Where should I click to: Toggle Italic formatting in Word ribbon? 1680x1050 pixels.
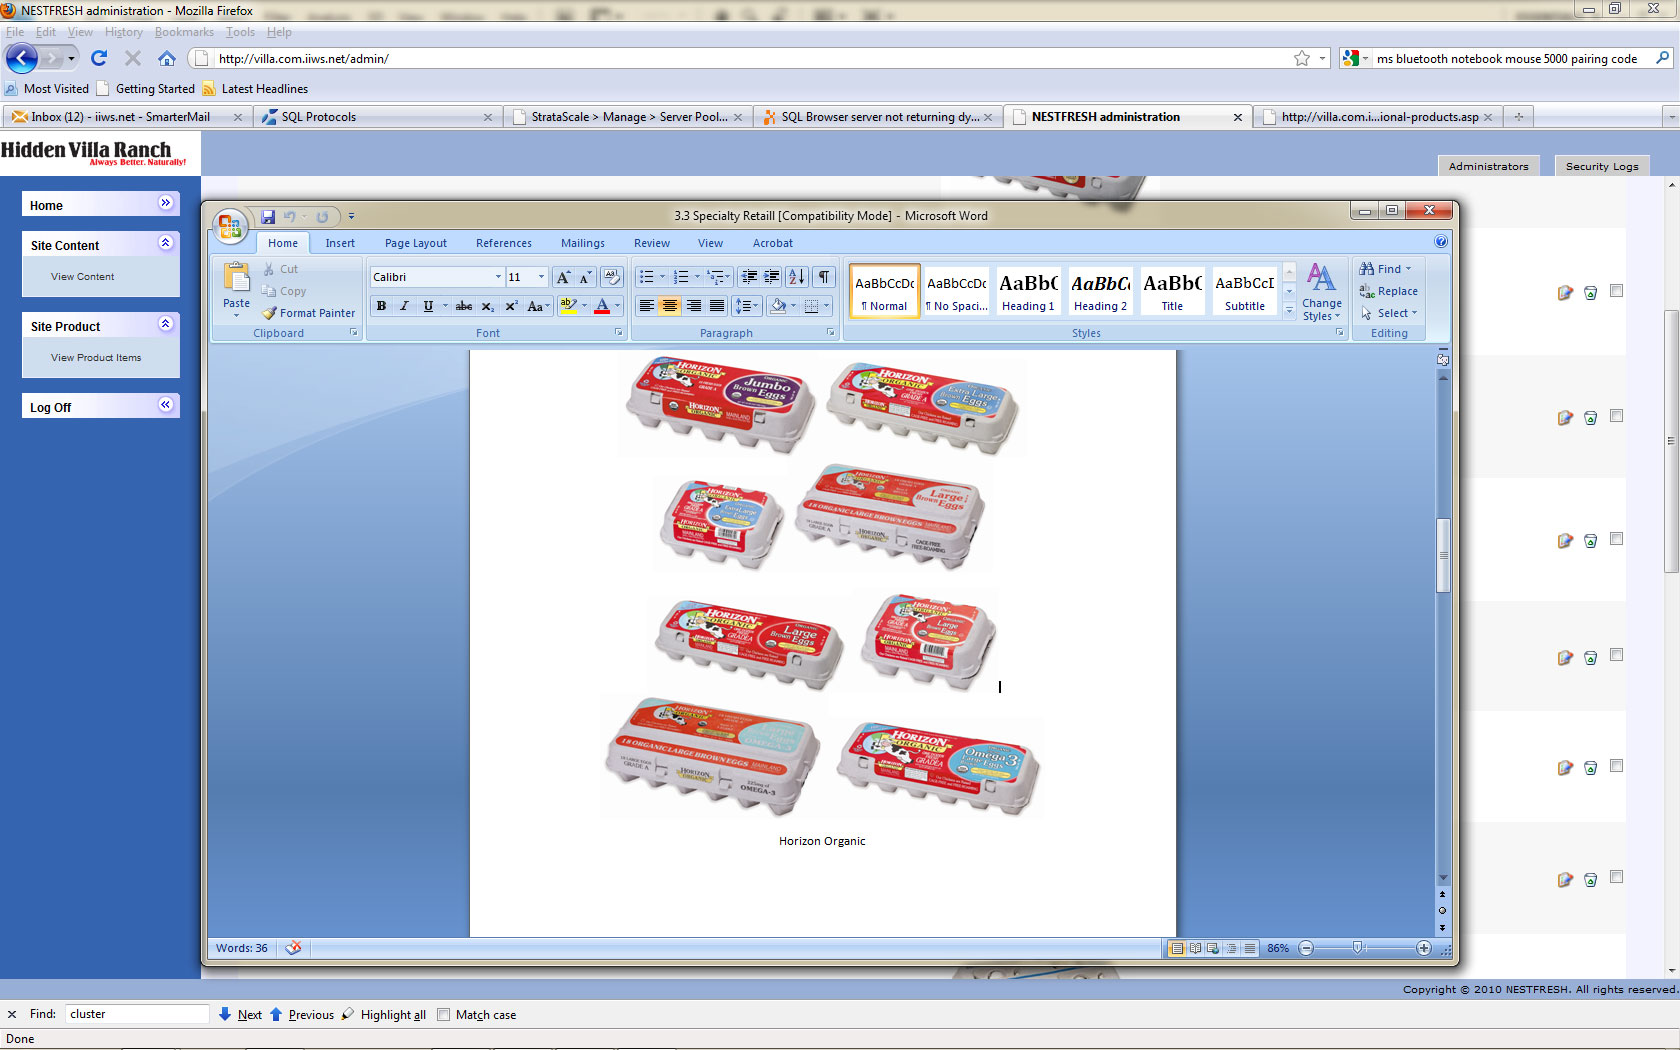point(404,306)
